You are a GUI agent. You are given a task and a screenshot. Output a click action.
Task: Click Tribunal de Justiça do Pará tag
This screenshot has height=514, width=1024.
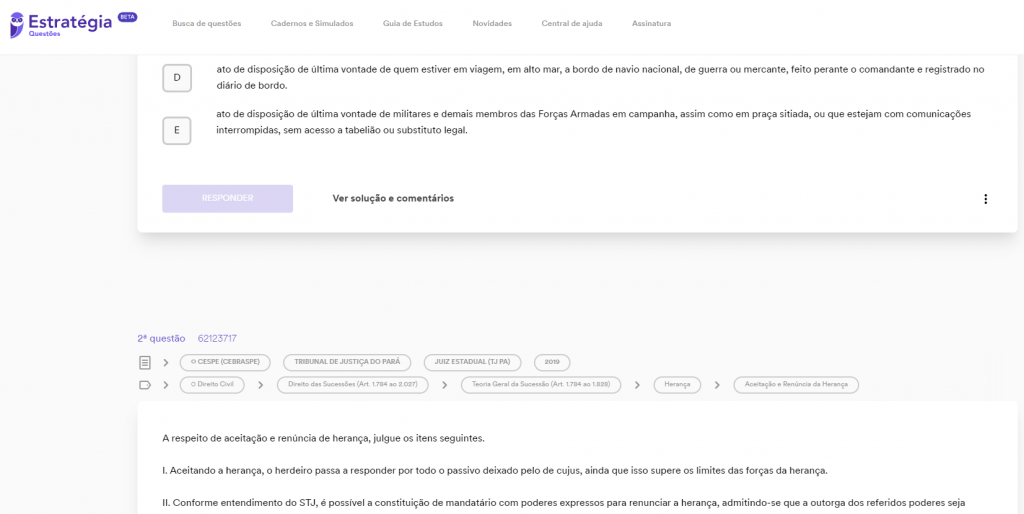coord(347,362)
